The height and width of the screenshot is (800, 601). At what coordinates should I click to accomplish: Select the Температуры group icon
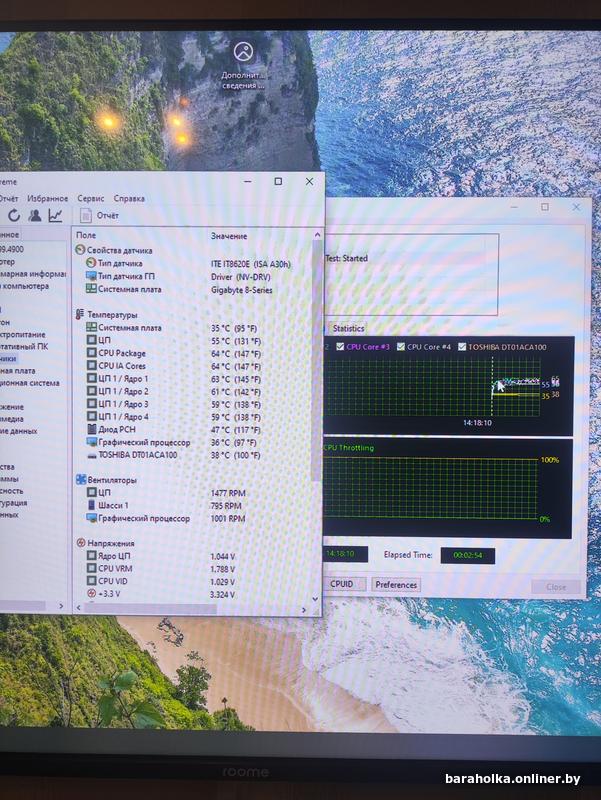click(x=80, y=315)
